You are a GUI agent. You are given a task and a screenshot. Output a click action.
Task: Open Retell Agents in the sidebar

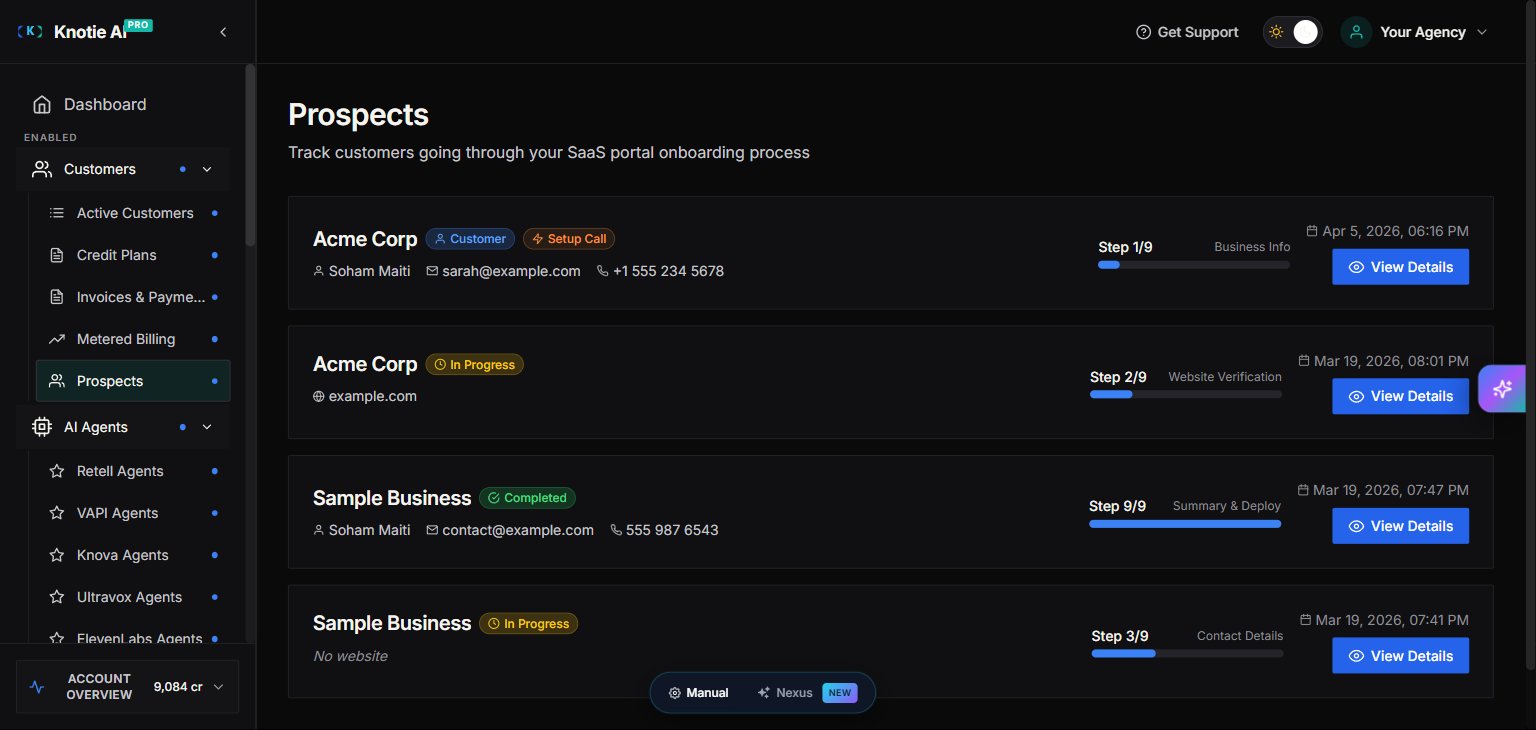[x=133, y=471]
